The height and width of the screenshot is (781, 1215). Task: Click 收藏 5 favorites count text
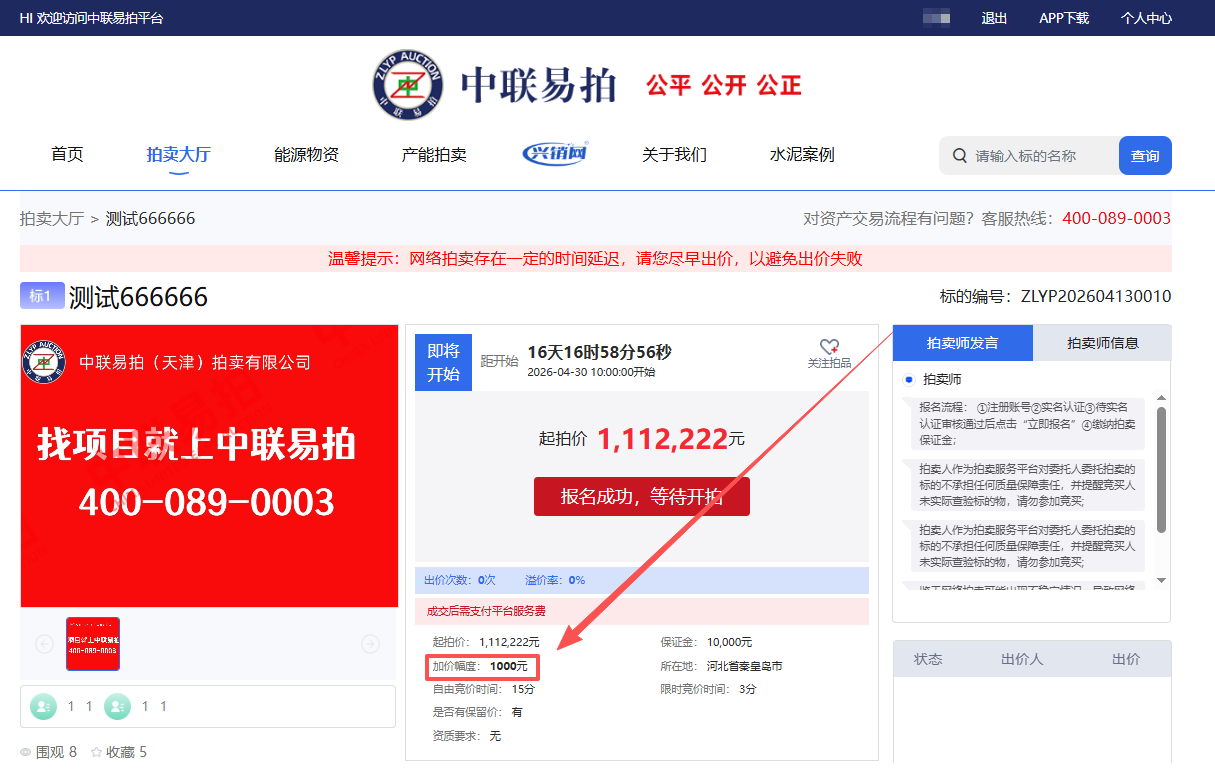[x=126, y=752]
